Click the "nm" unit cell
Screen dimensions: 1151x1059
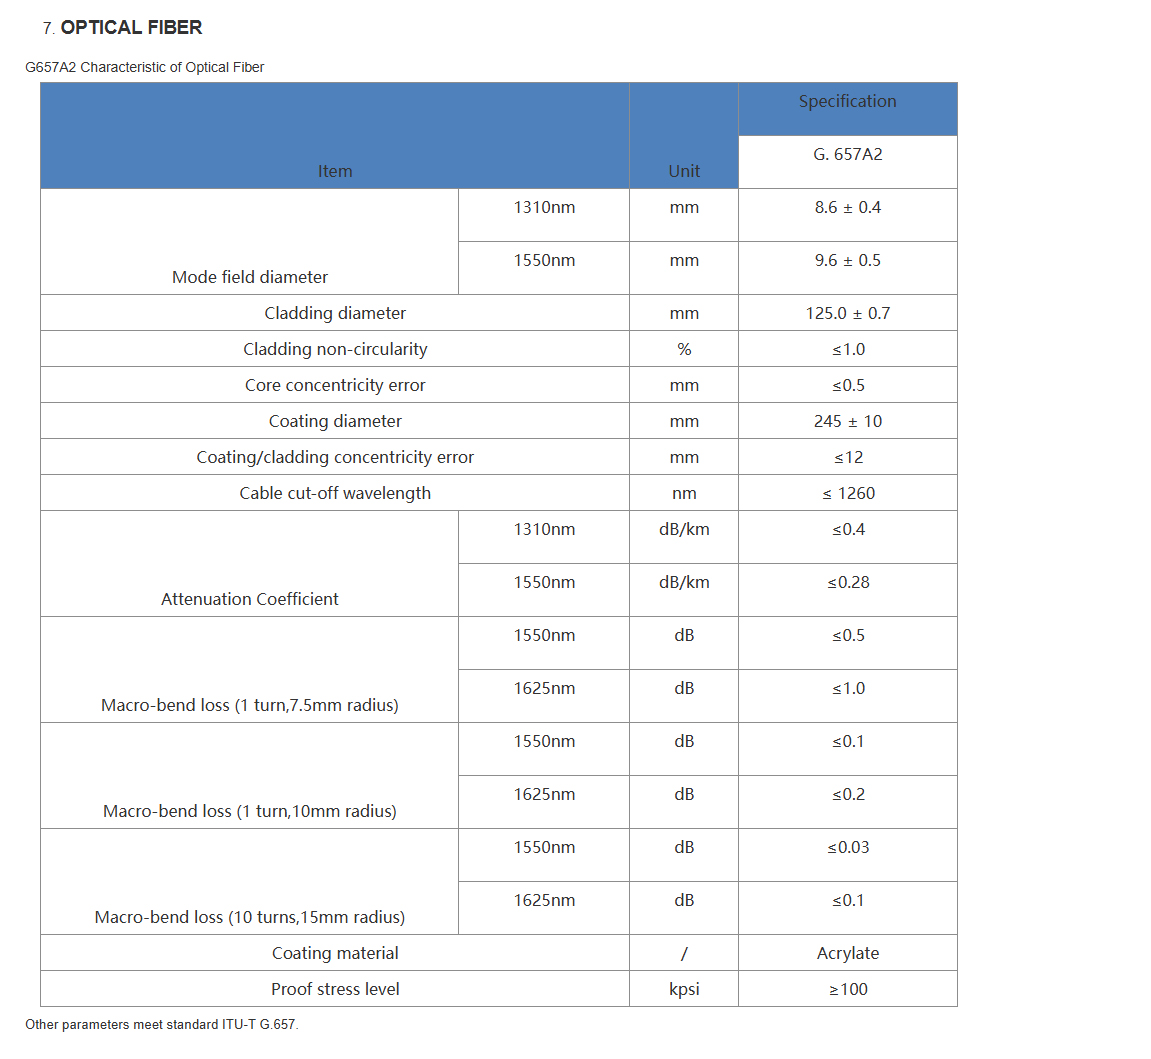click(683, 493)
